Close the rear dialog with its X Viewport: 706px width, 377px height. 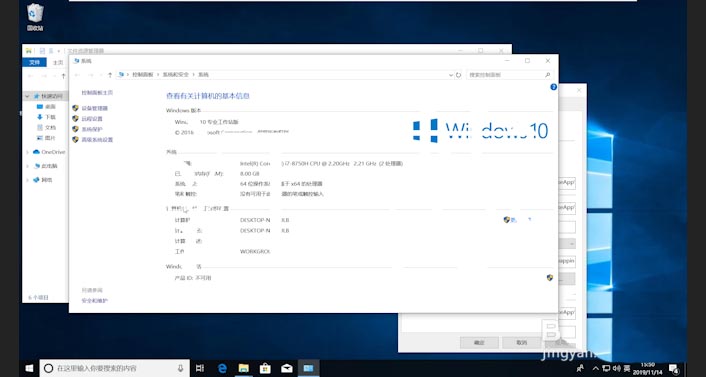(579, 90)
